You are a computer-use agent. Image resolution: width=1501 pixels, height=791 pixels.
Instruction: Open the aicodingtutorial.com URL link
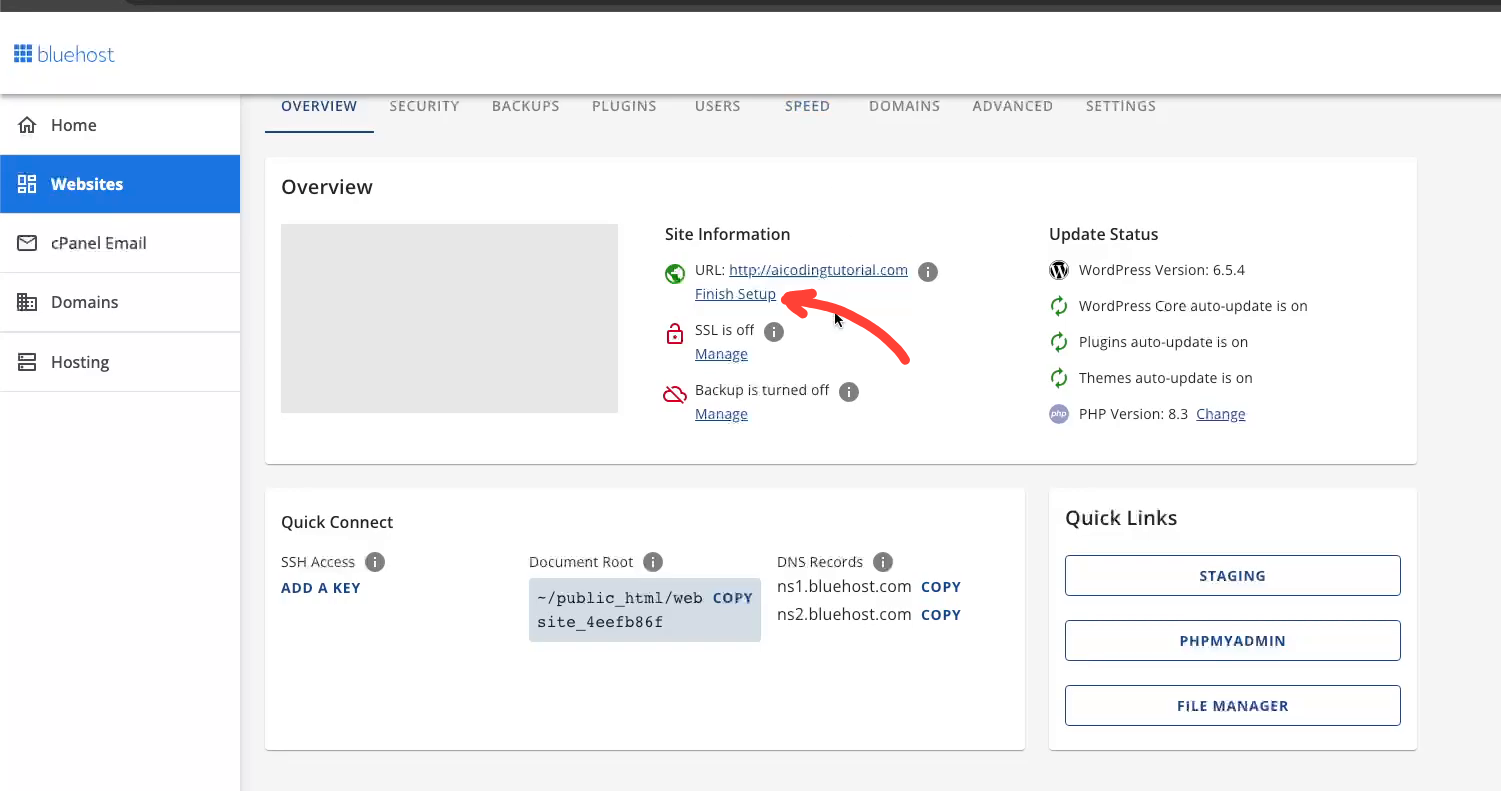pyautogui.click(x=818, y=270)
